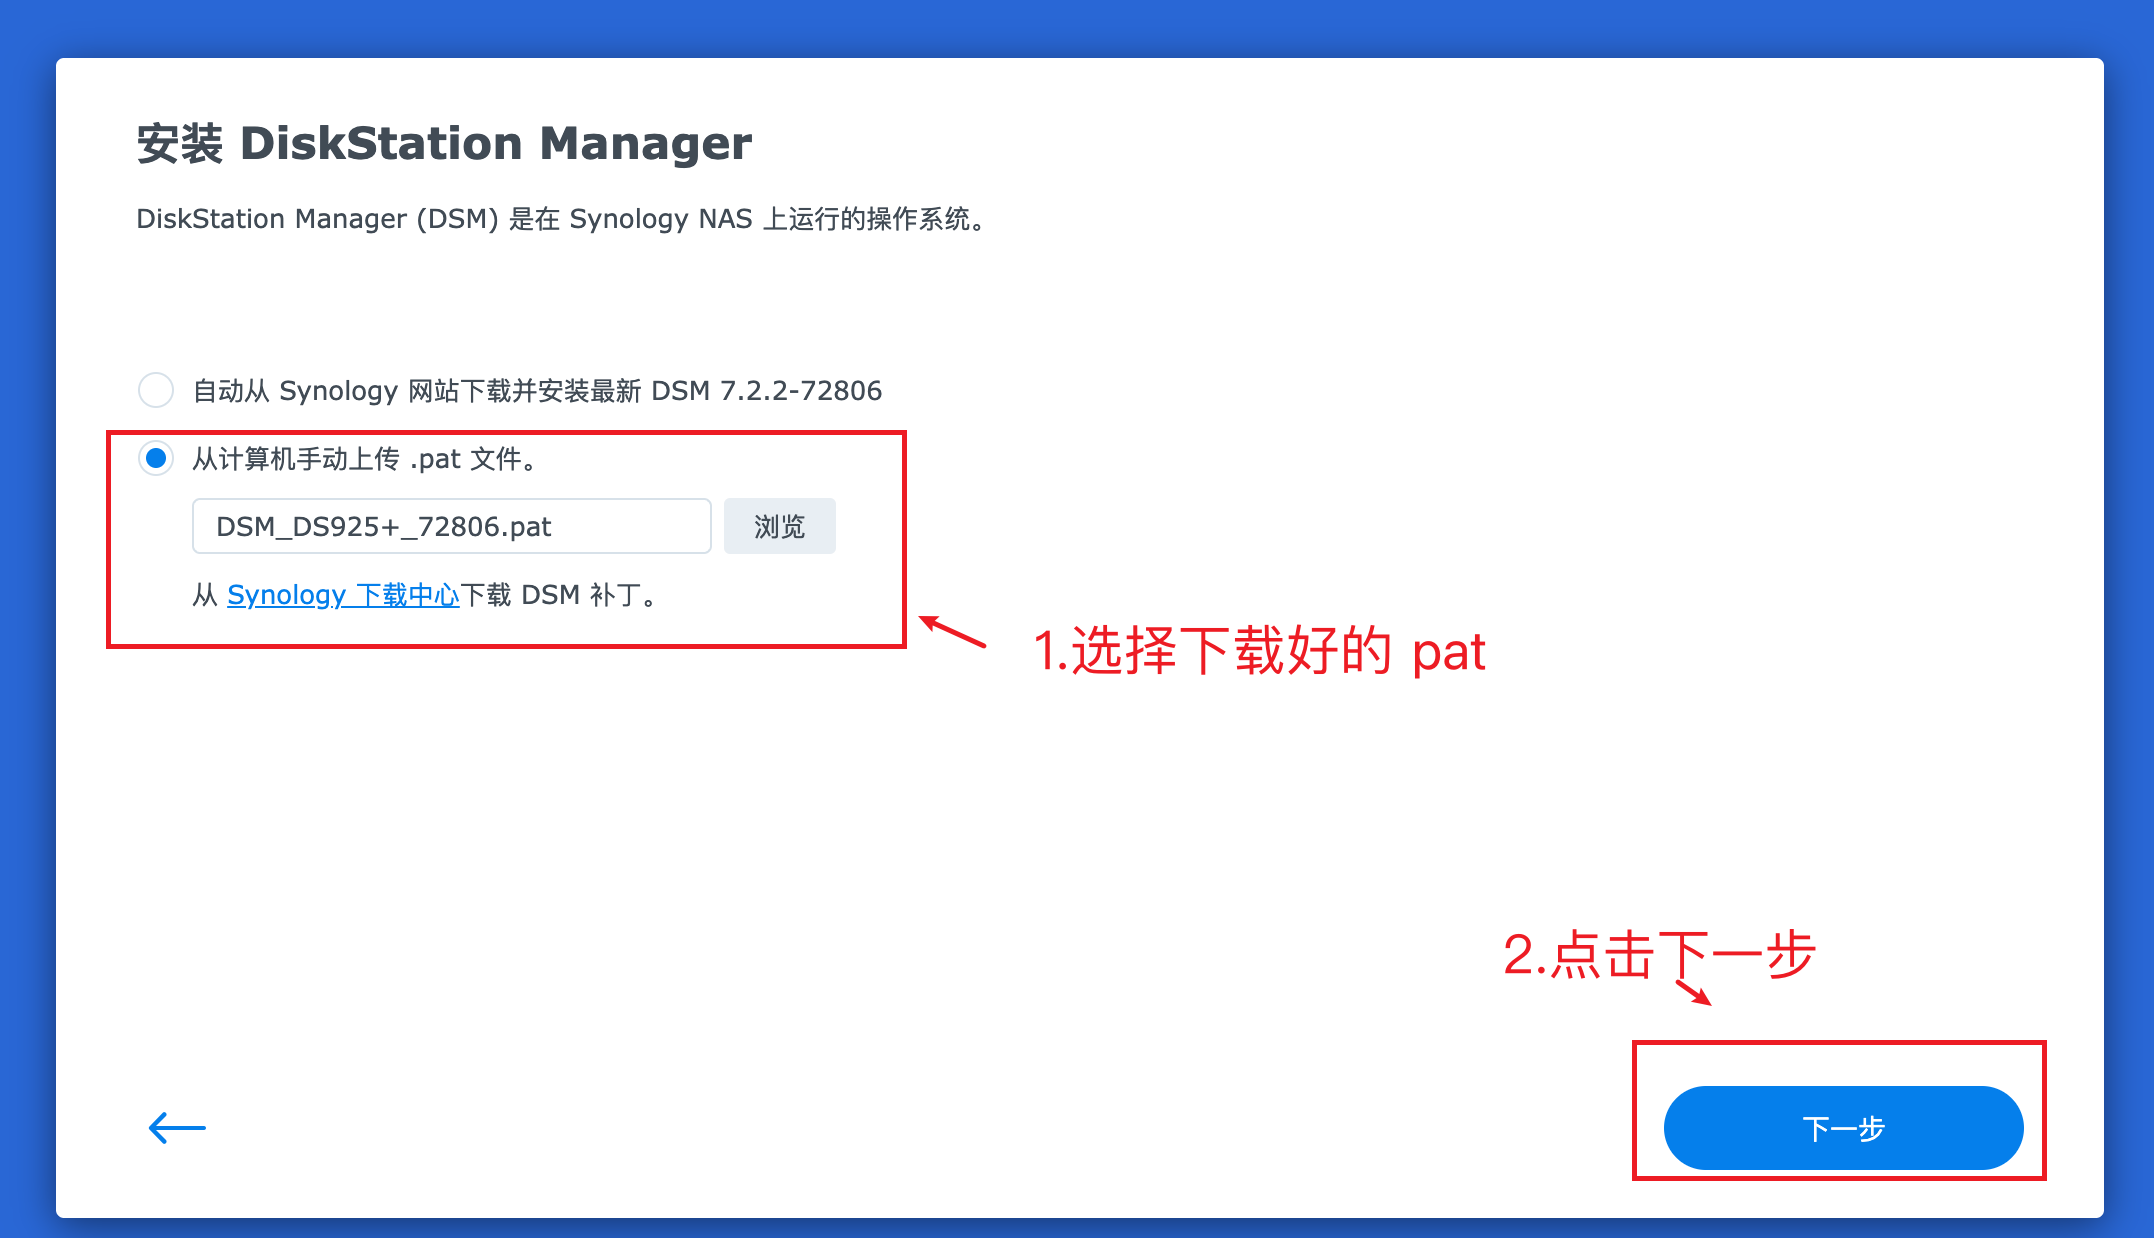Focus the DSM_DS925+_72806.pat file field
2154x1238 pixels.
pos(452,526)
